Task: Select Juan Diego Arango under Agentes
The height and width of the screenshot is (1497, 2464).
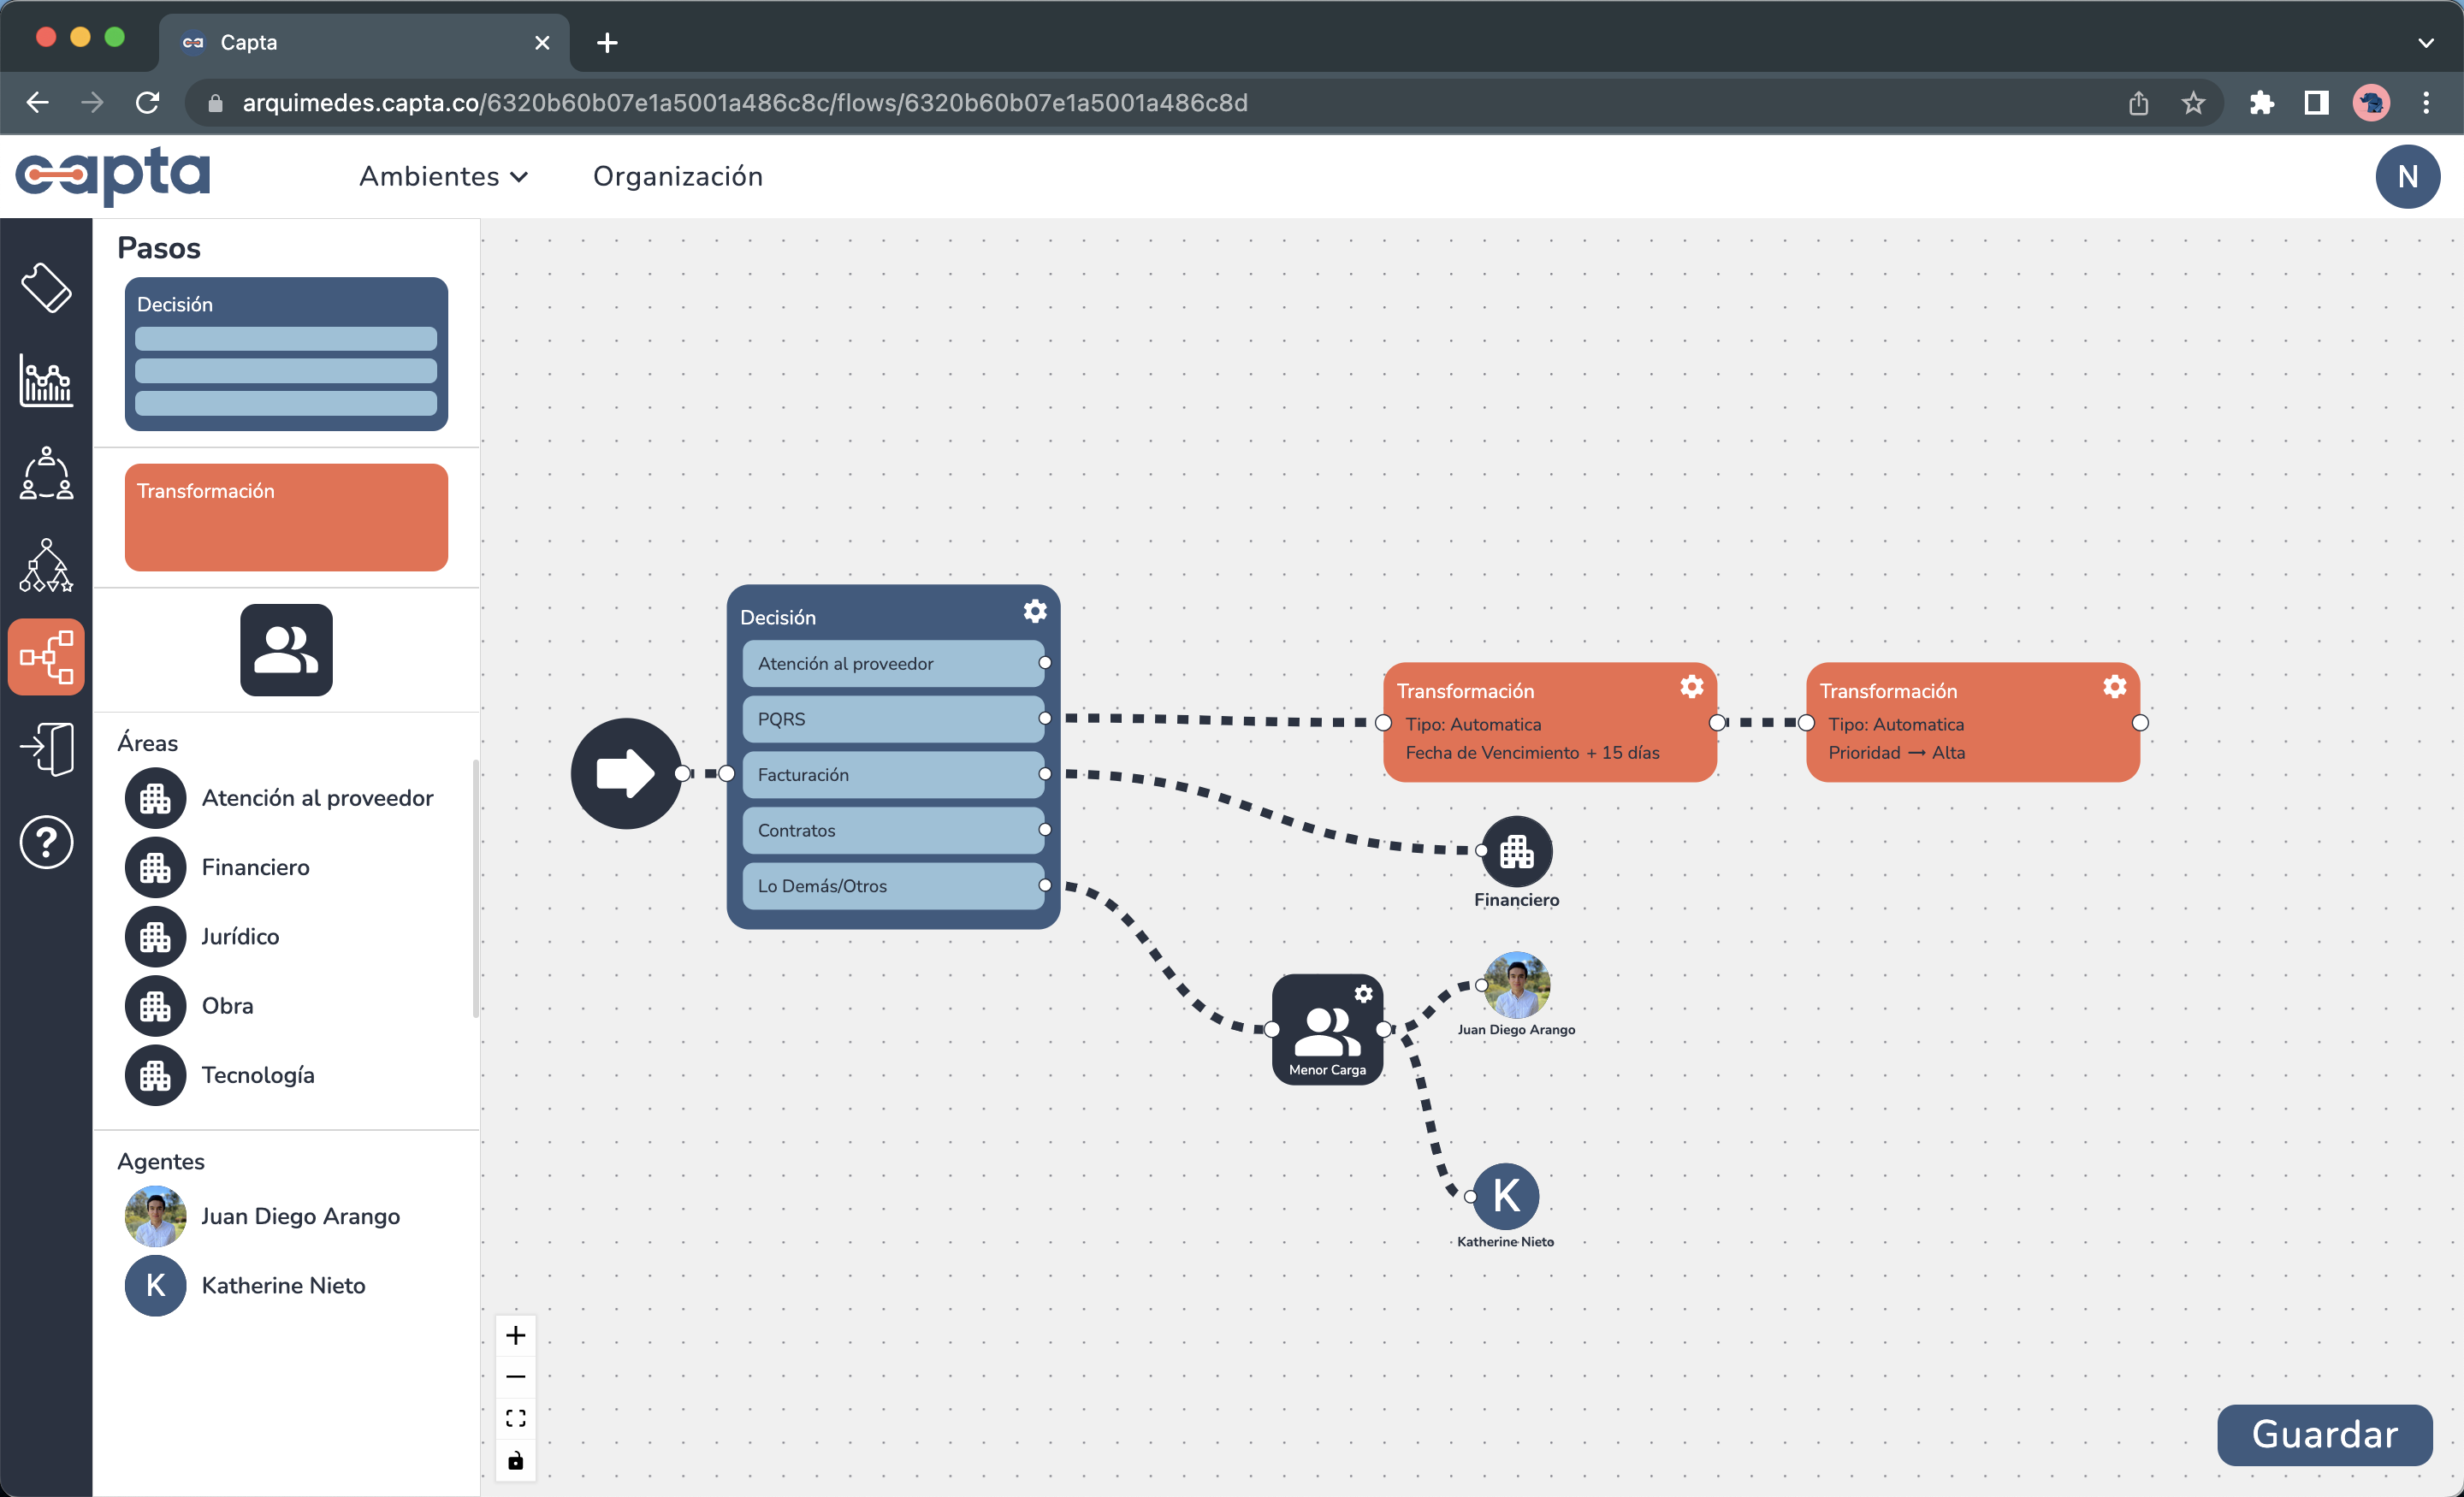Action: click(x=301, y=1216)
